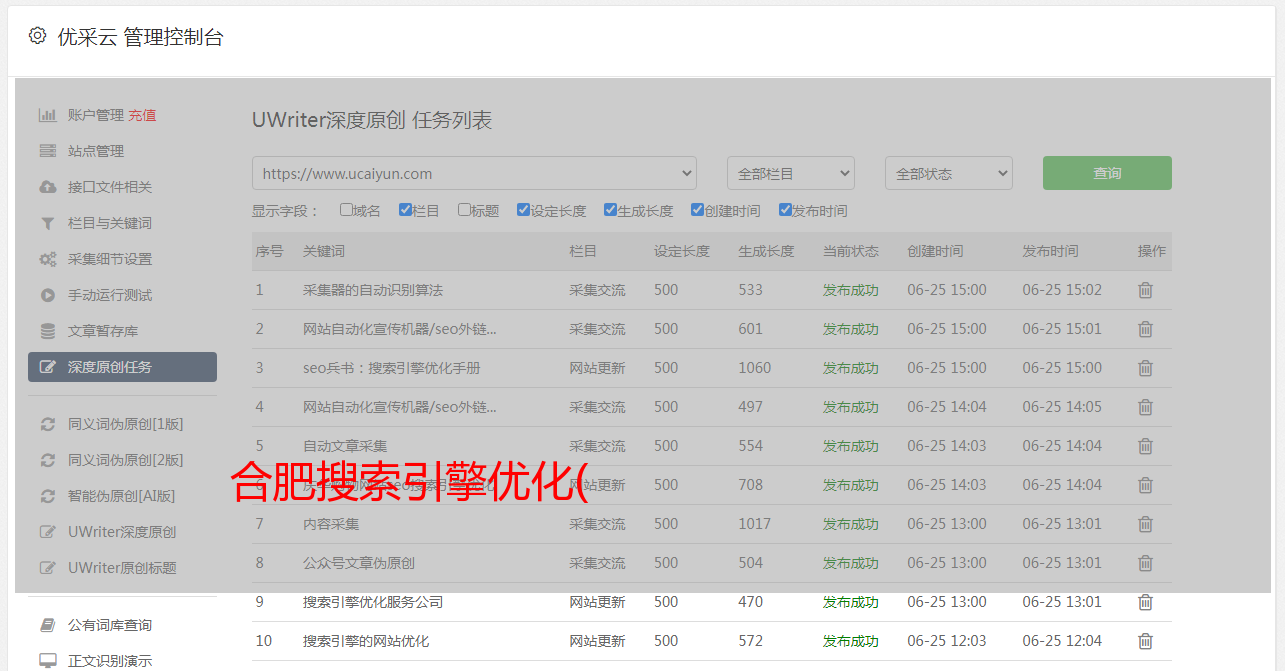The width and height of the screenshot is (1285, 671).
Task: Click the 栏目与关键词 filter icon
Action: (x=47, y=223)
